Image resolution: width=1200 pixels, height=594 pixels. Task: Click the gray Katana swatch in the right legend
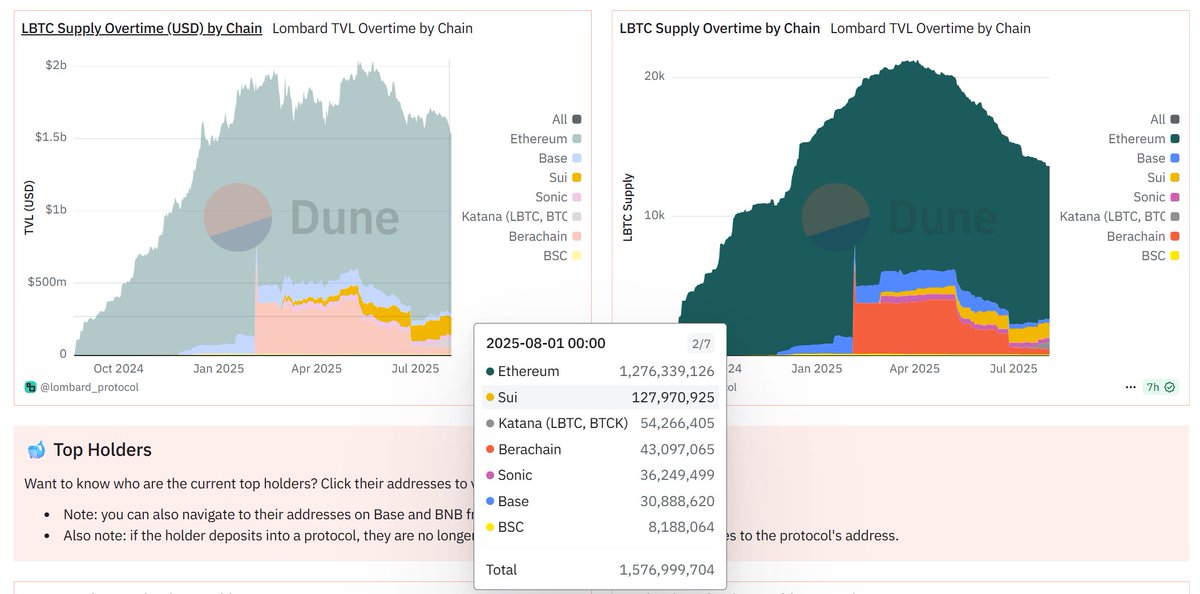(1176, 217)
